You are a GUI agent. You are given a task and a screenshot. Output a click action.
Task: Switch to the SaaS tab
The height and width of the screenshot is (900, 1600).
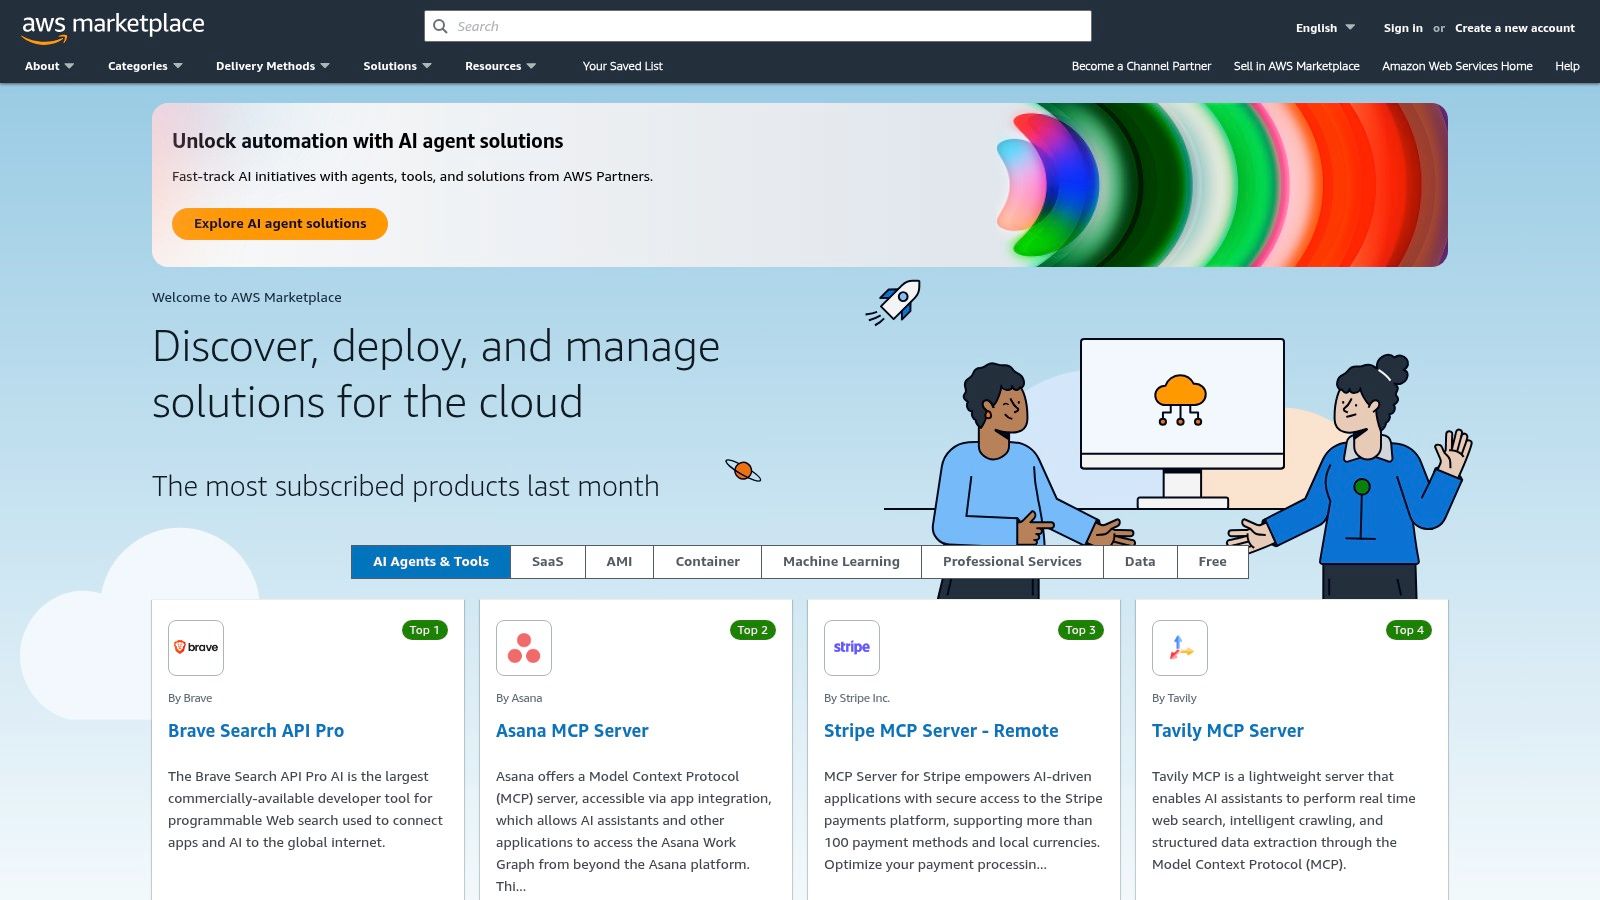point(548,561)
